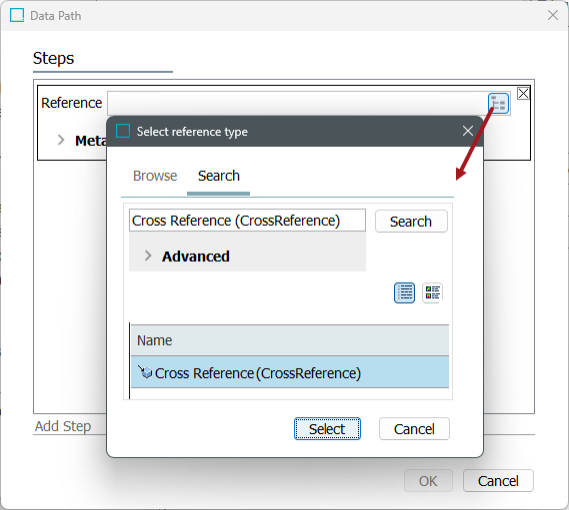Image resolution: width=569 pixels, height=510 pixels.
Task: Confirm with the Select button
Action: [x=327, y=429]
